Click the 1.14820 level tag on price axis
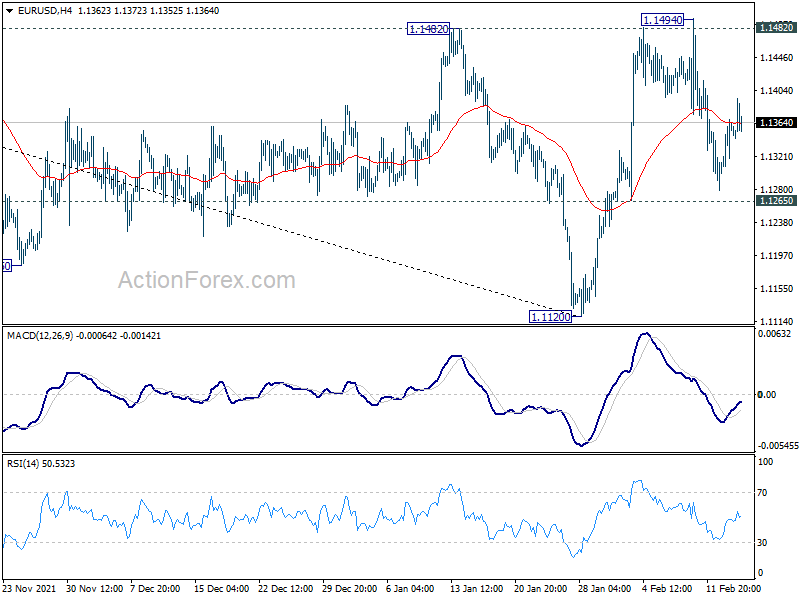800x600 pixels. 777,28
